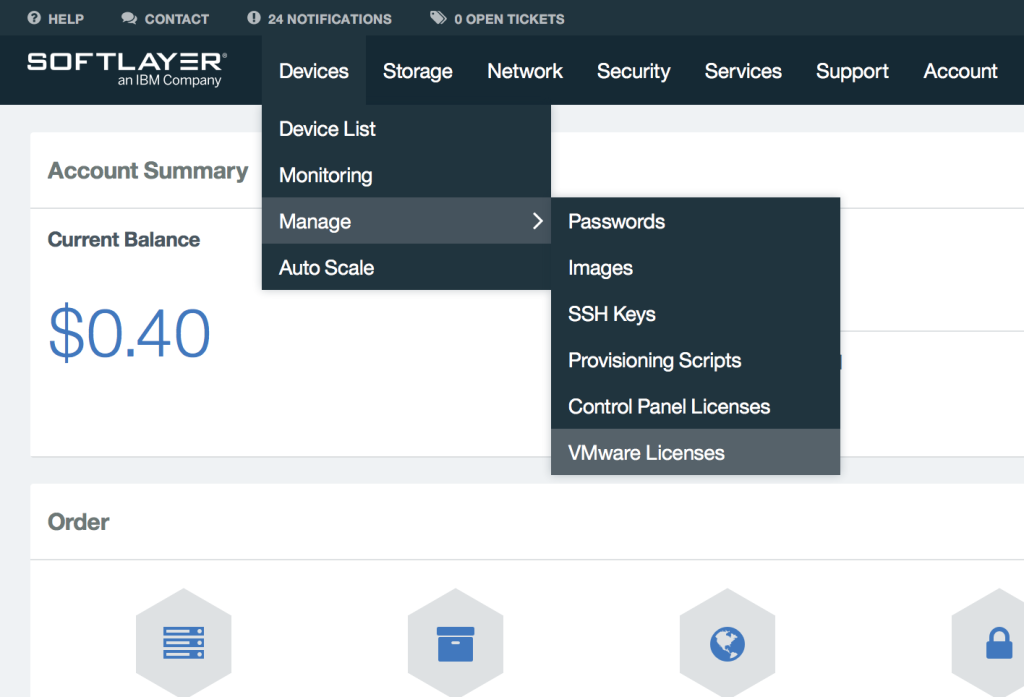Click the open tickets tag icon
This screenshot has height=697, width=1024.
click(438, 18)
